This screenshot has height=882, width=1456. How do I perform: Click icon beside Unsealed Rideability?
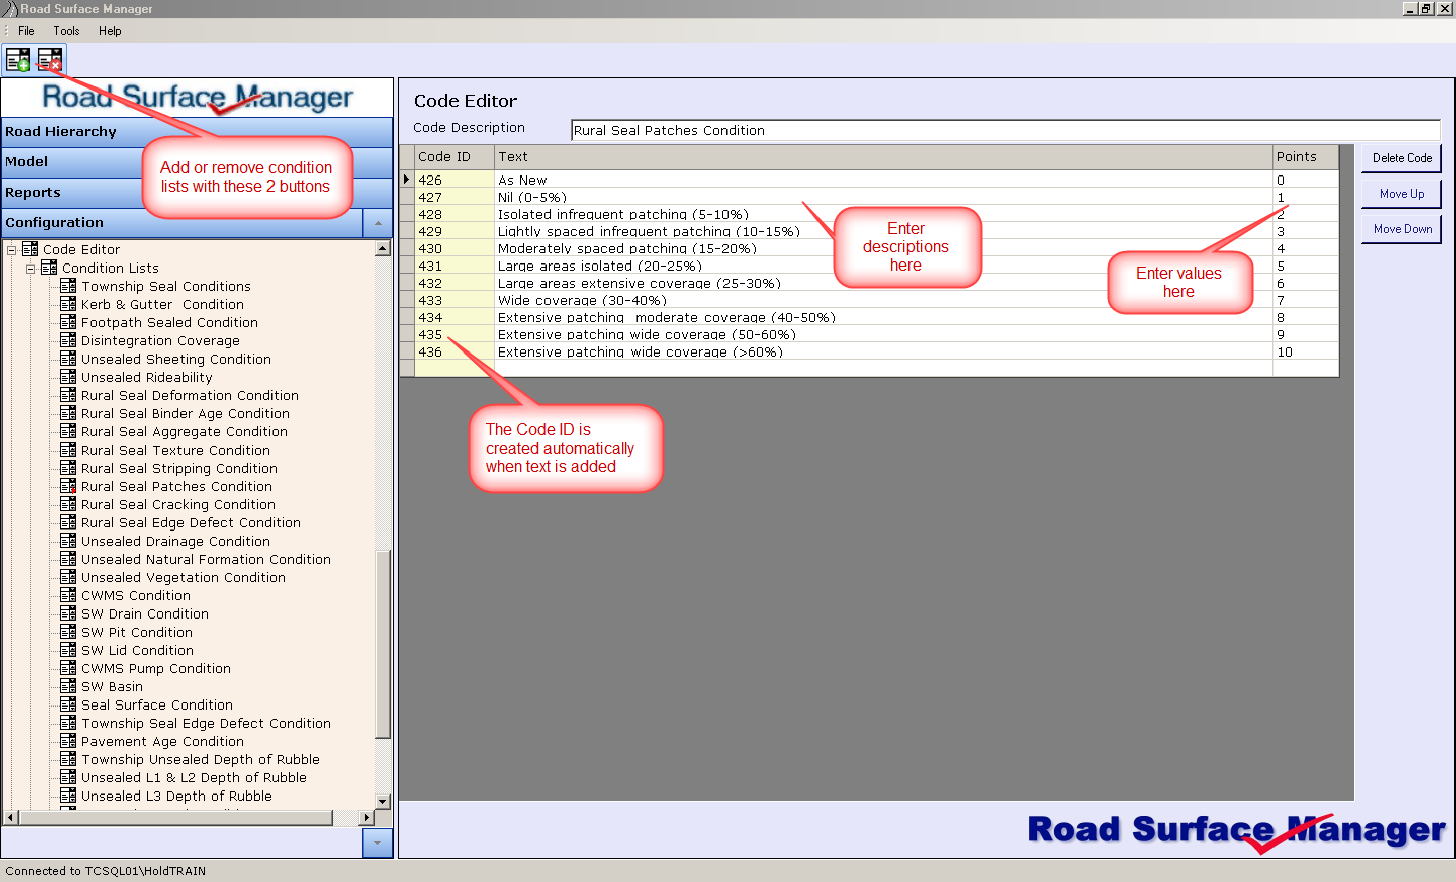point(68,377)
